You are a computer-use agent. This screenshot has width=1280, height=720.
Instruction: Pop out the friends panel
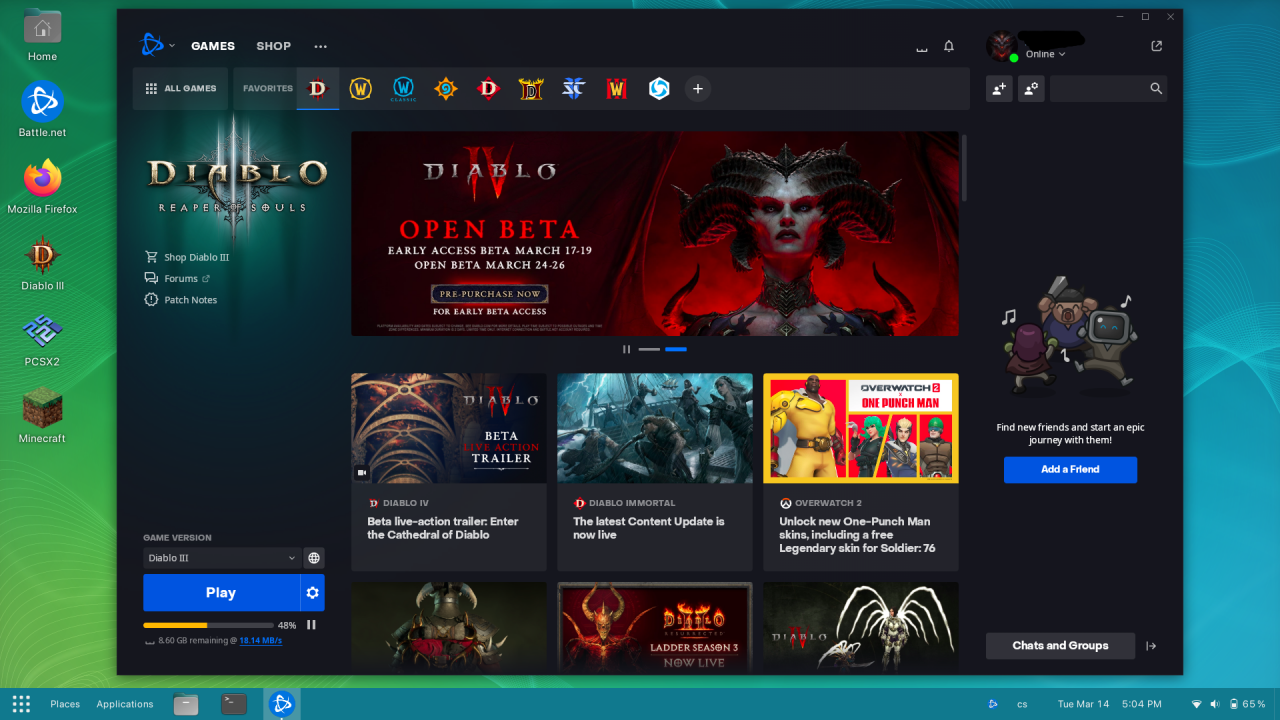click(1157, 46)
